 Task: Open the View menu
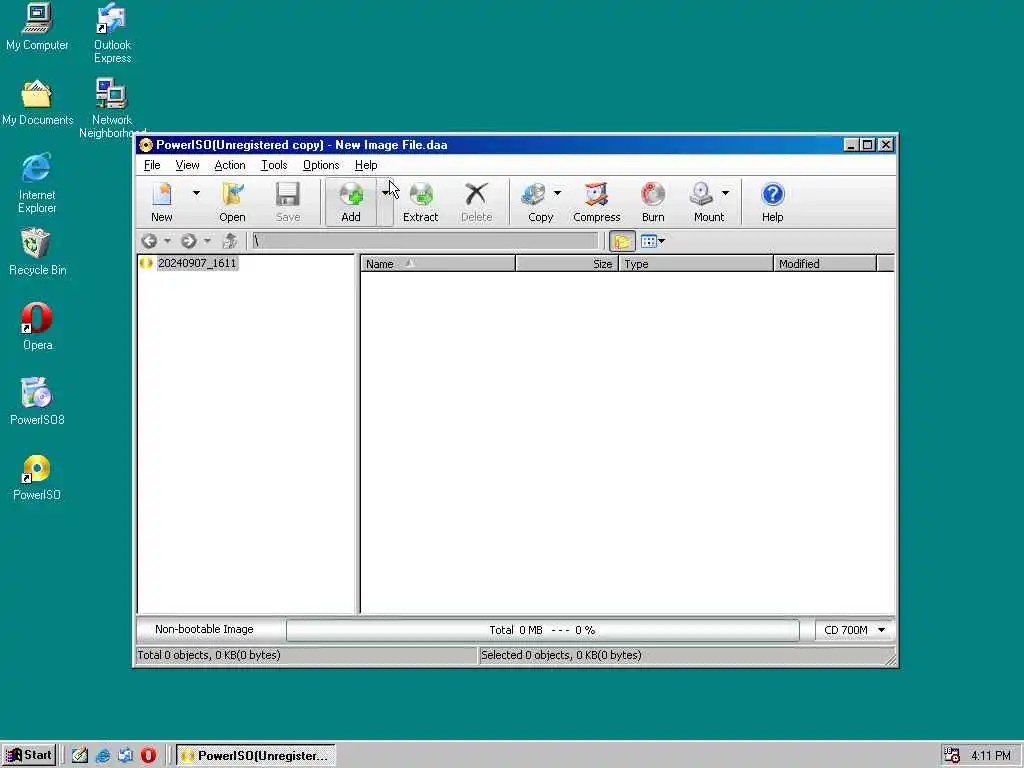coord(187,165)
